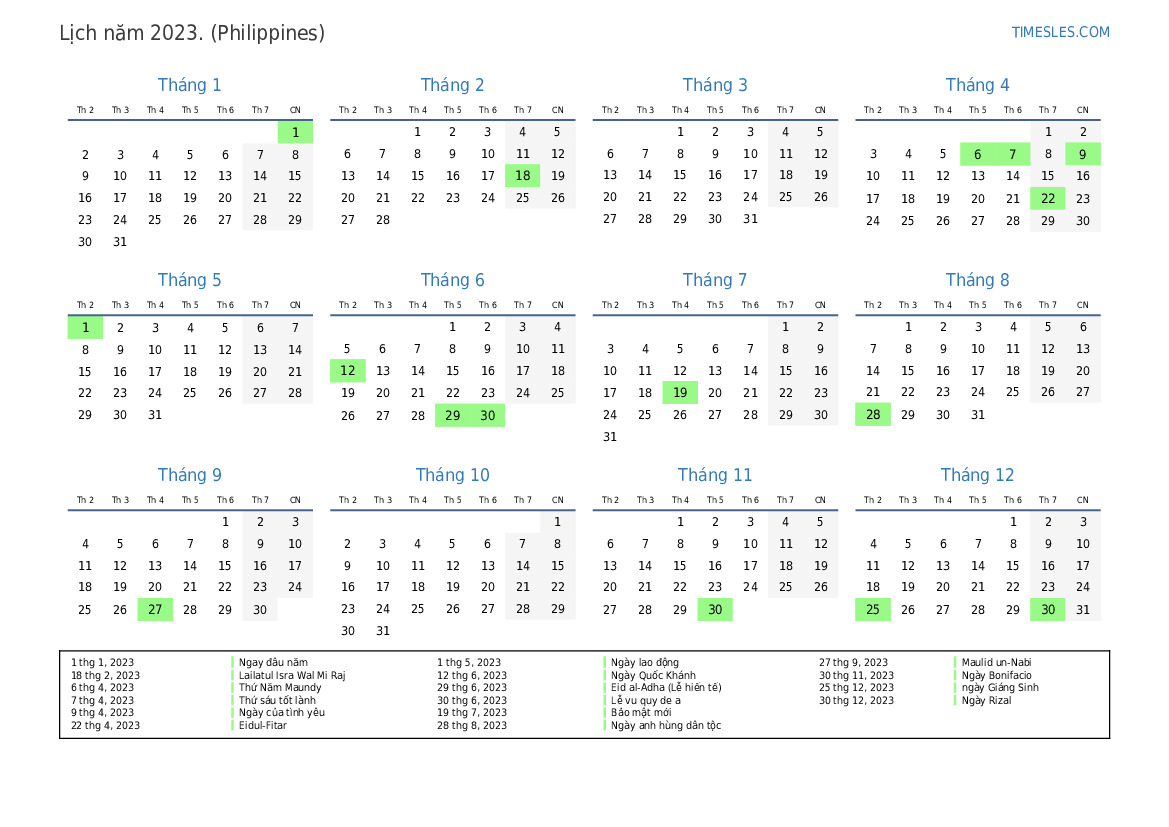Click highlighted September 27 in Tháng 9
Viewport: 1169px width, 827px height.
pos(155,609)
